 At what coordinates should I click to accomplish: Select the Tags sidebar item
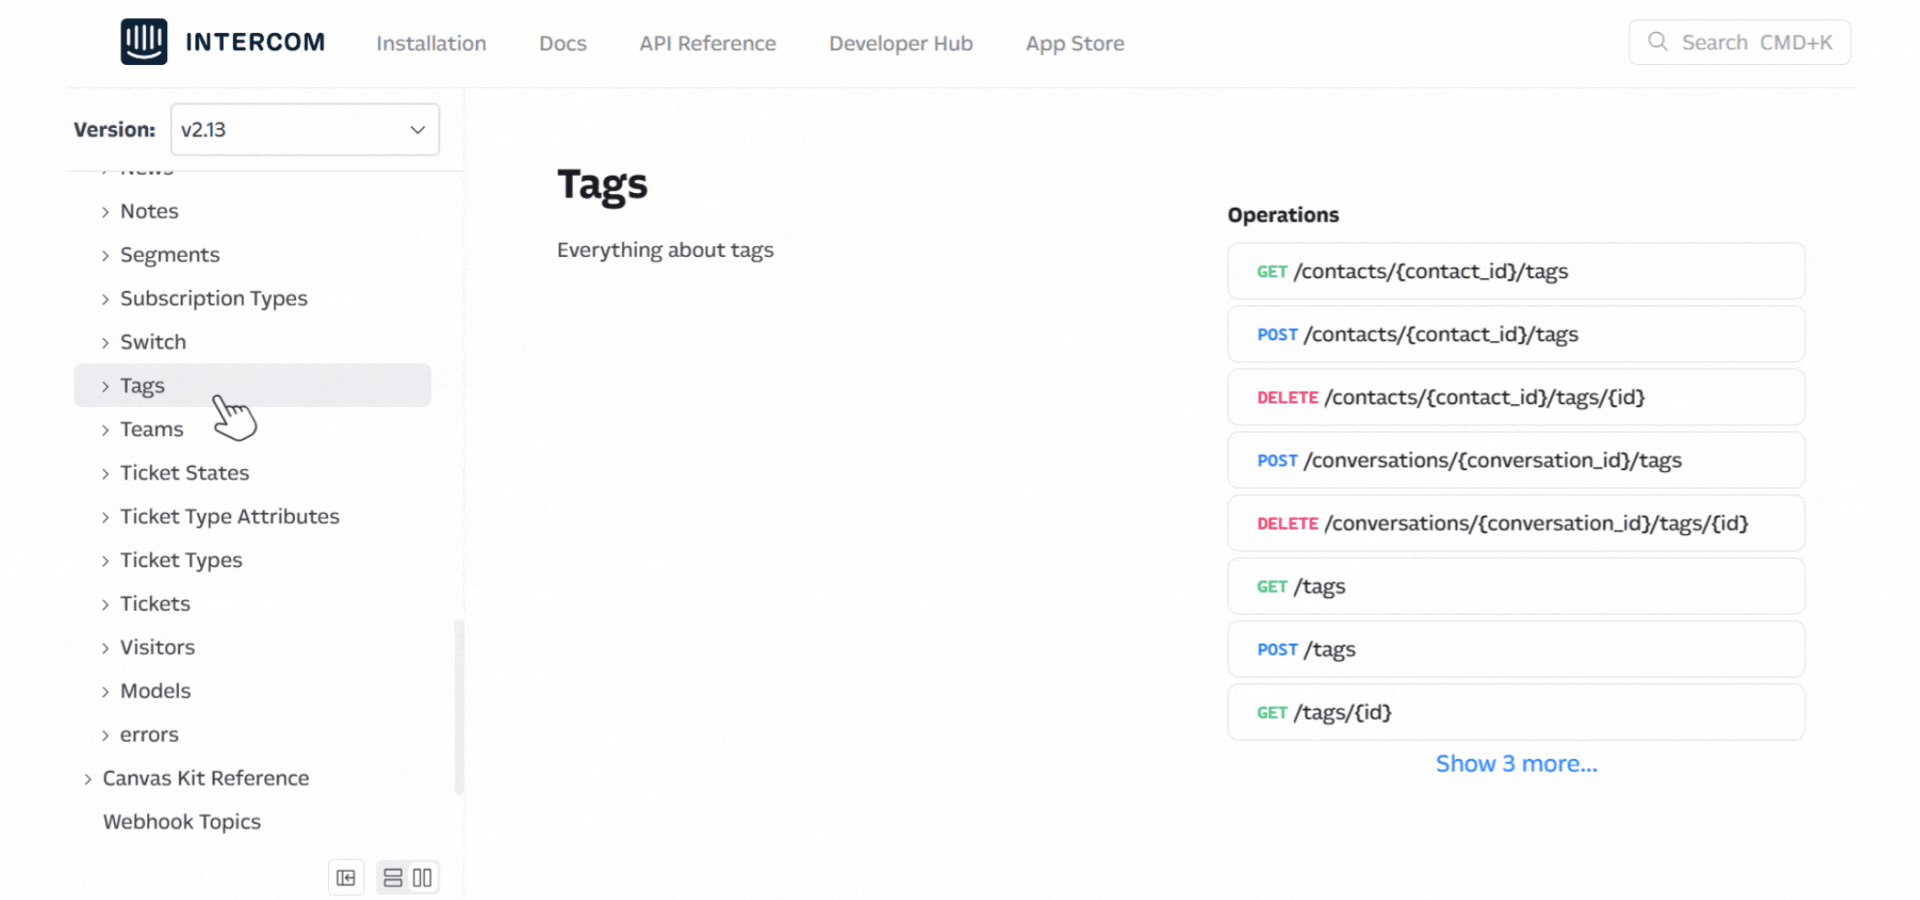pyautogui.click(x=252, y=385)
